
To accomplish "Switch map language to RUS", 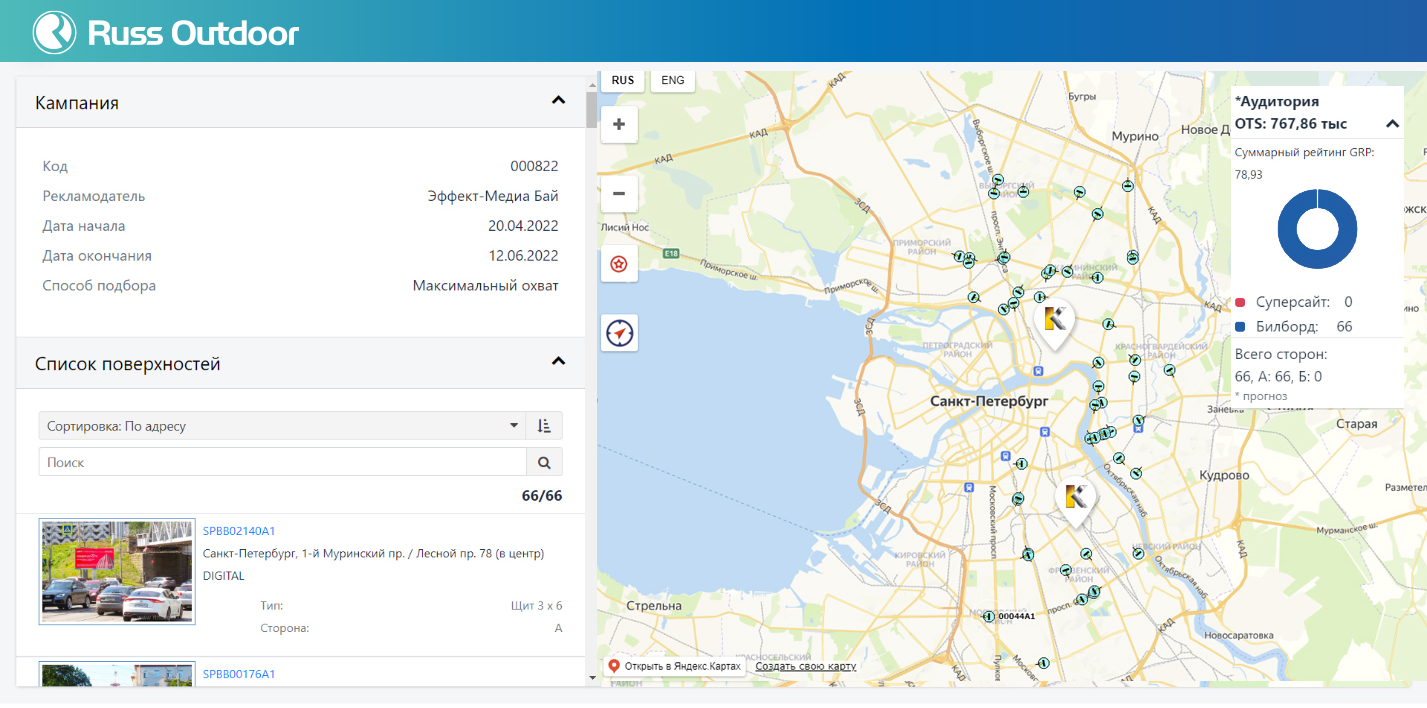I will 623,80.
